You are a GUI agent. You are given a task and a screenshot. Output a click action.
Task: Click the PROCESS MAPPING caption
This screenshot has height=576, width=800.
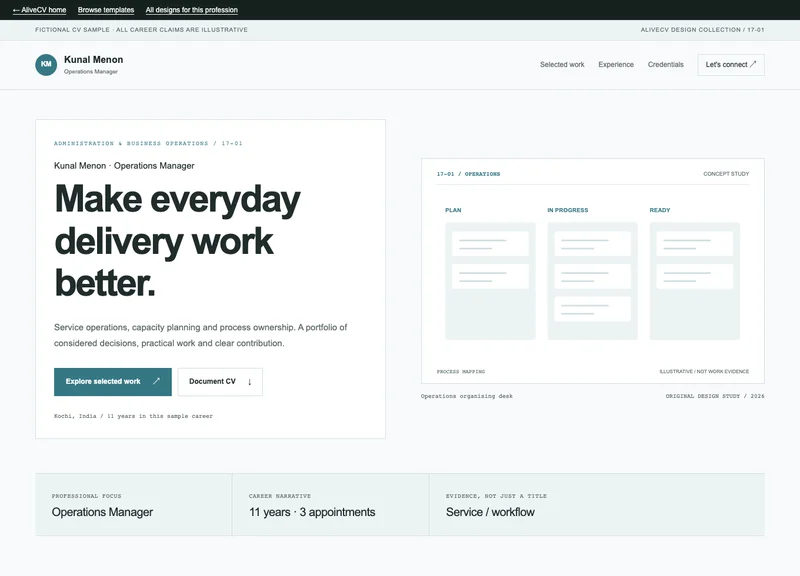(461, 371)
